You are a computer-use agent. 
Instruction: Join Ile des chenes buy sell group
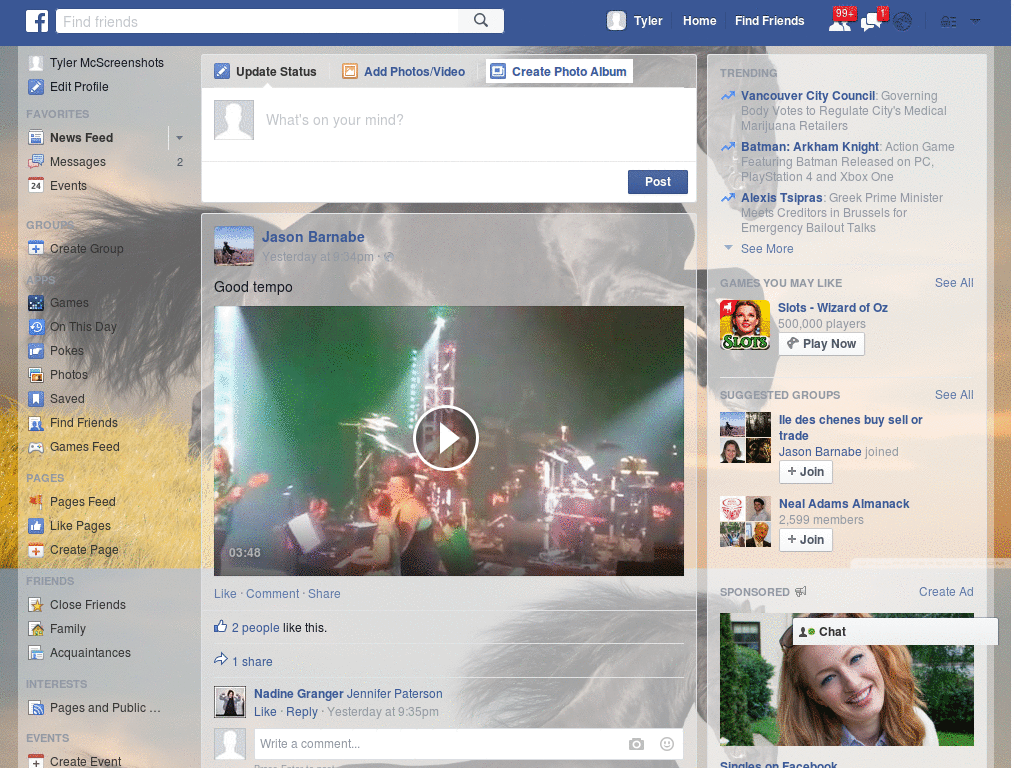coord(806,472)
